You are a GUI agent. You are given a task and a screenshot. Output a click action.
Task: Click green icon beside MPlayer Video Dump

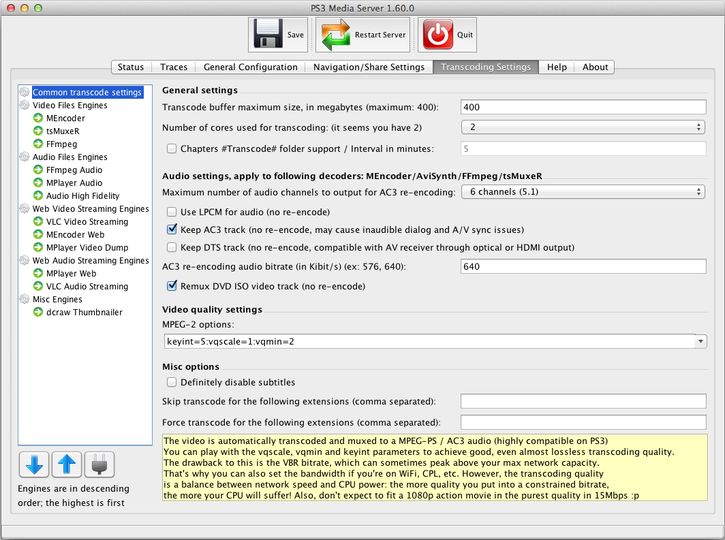pos(38,247)
